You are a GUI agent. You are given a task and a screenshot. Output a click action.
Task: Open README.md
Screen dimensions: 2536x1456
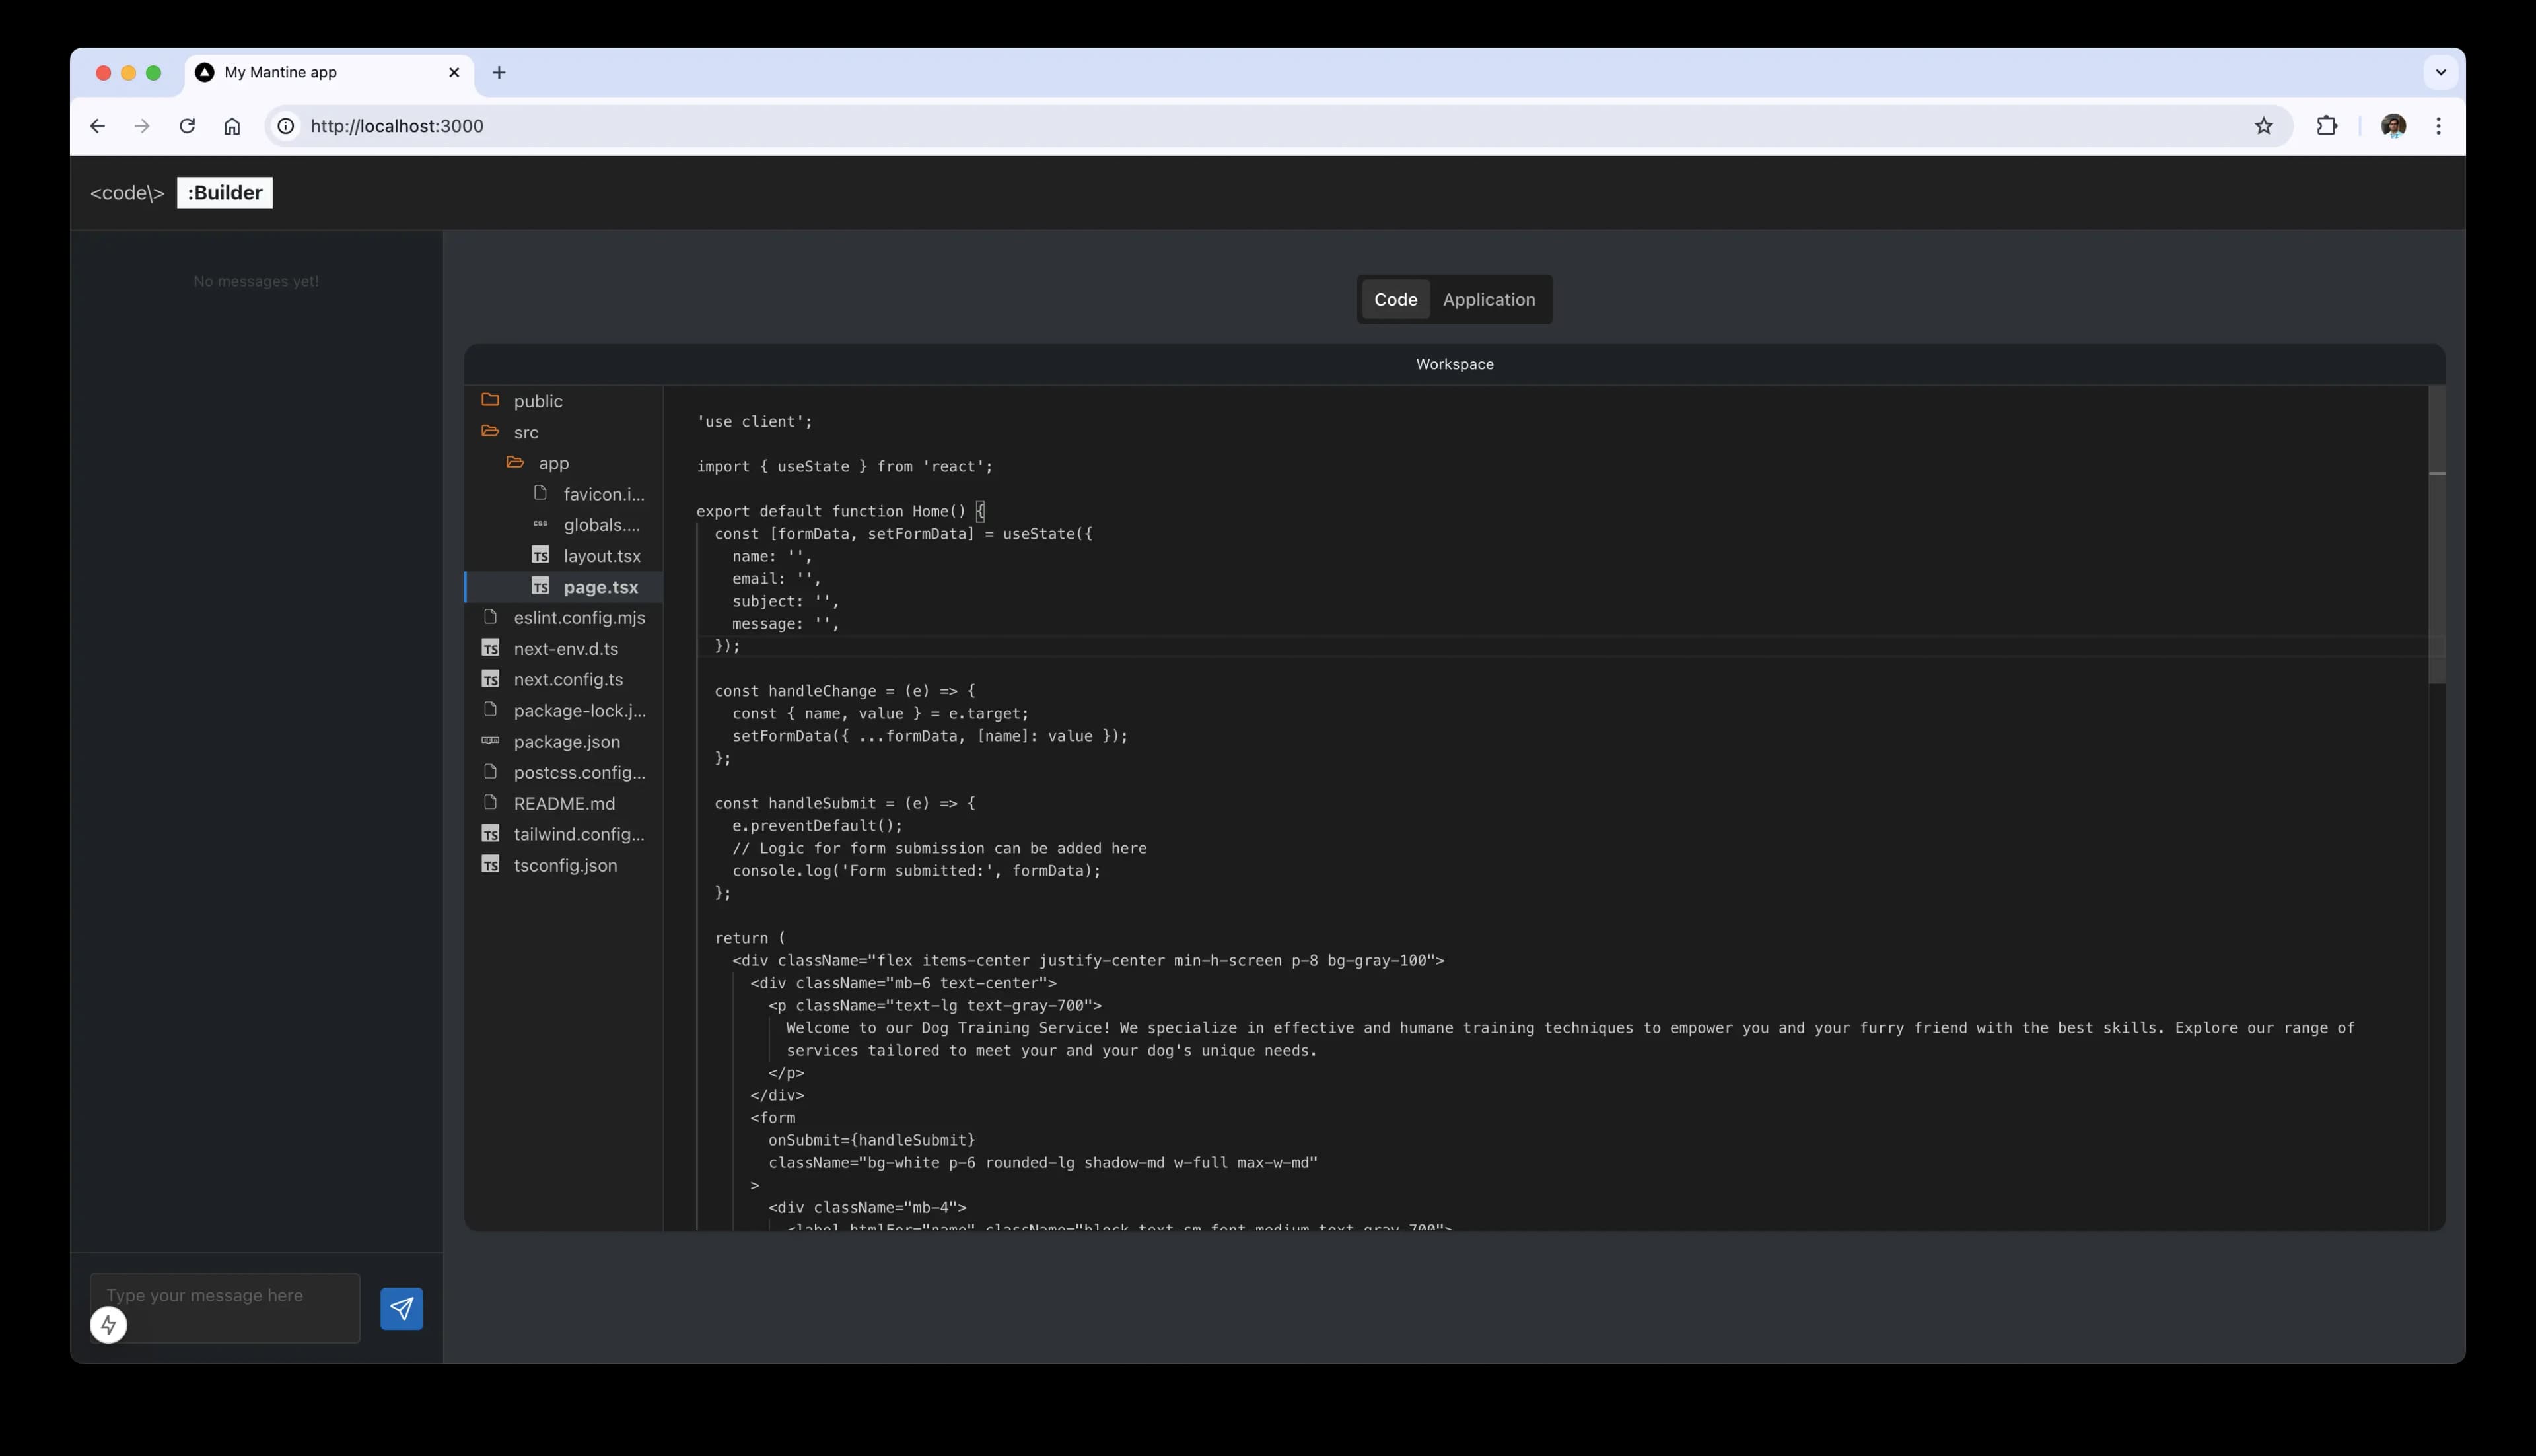(563, 804)
